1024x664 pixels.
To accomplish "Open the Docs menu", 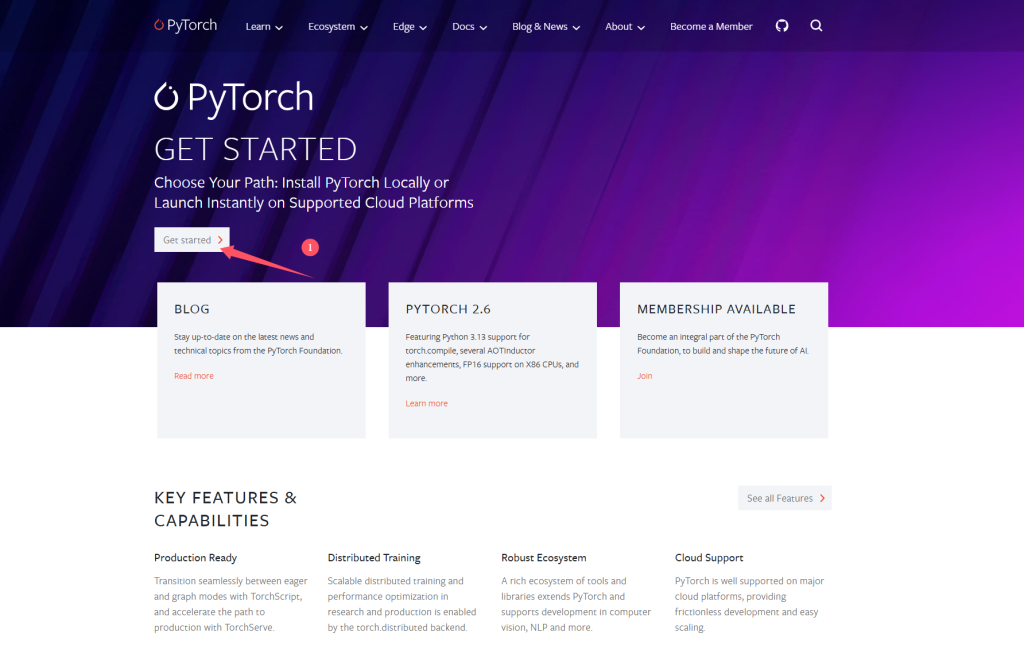I will pos(470,27).
